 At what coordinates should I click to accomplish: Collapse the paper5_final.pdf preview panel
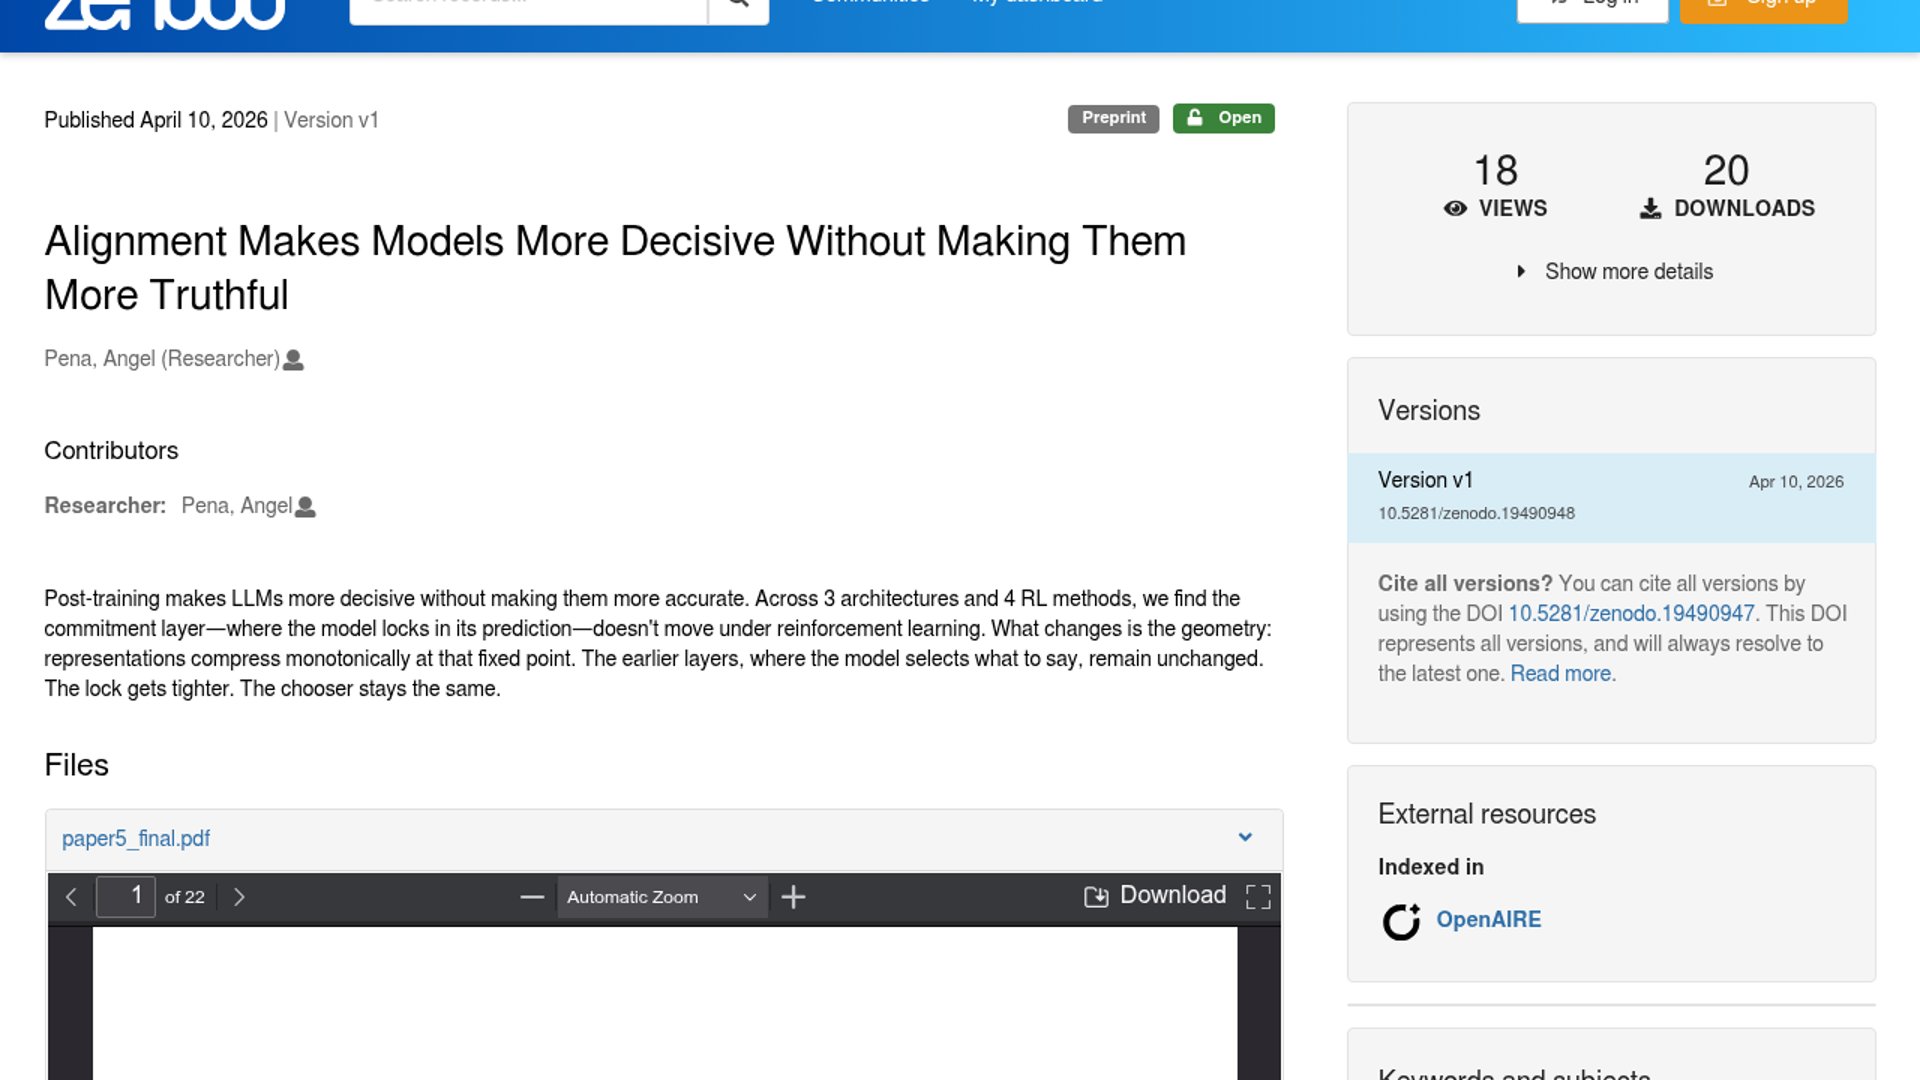pyautogui.click(x=1245, y=838)
